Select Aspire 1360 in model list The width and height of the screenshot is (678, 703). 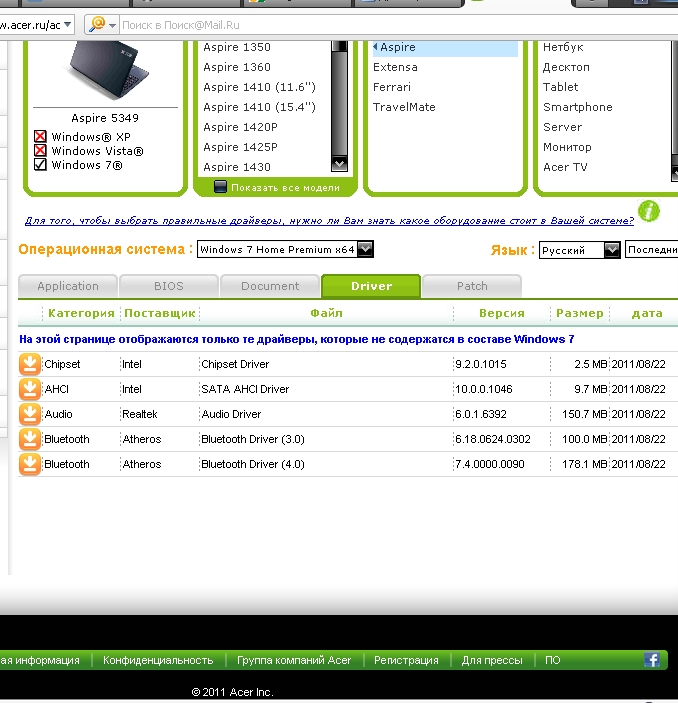tap(237, 67)
